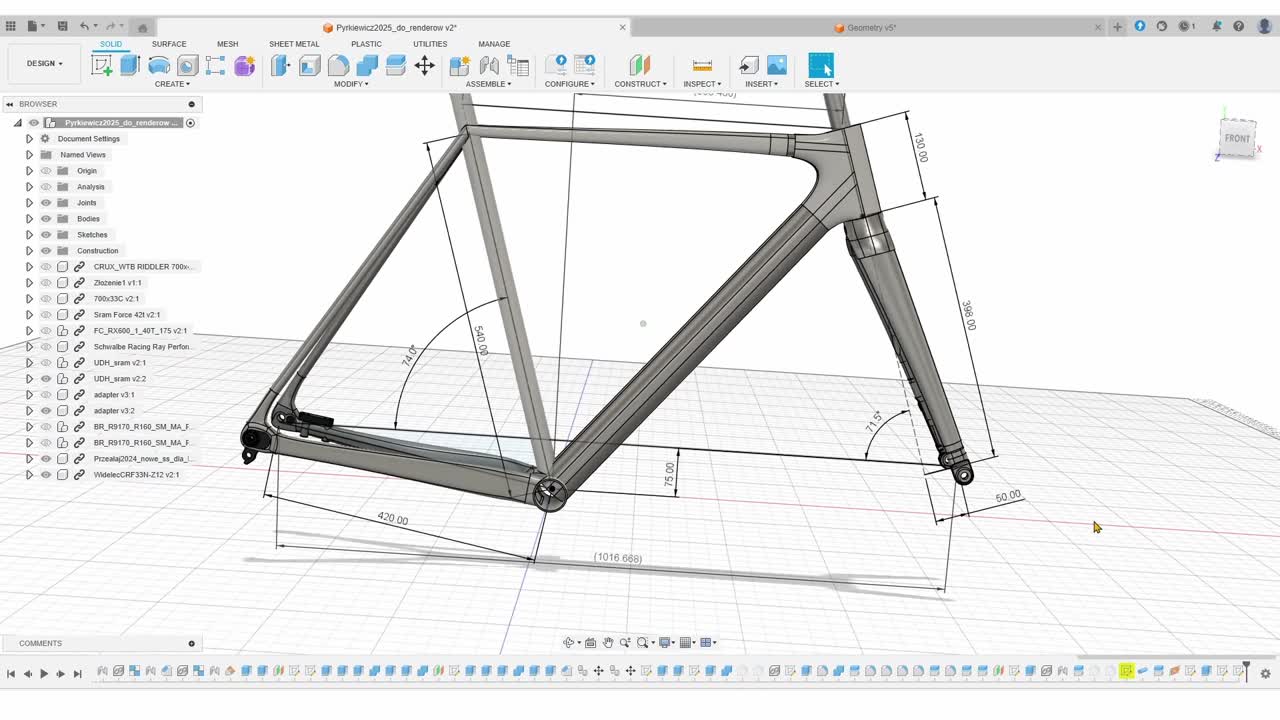The image size is (1280, 720).
Task: Click the Insert Derive icon
Action: click(748, 65)
